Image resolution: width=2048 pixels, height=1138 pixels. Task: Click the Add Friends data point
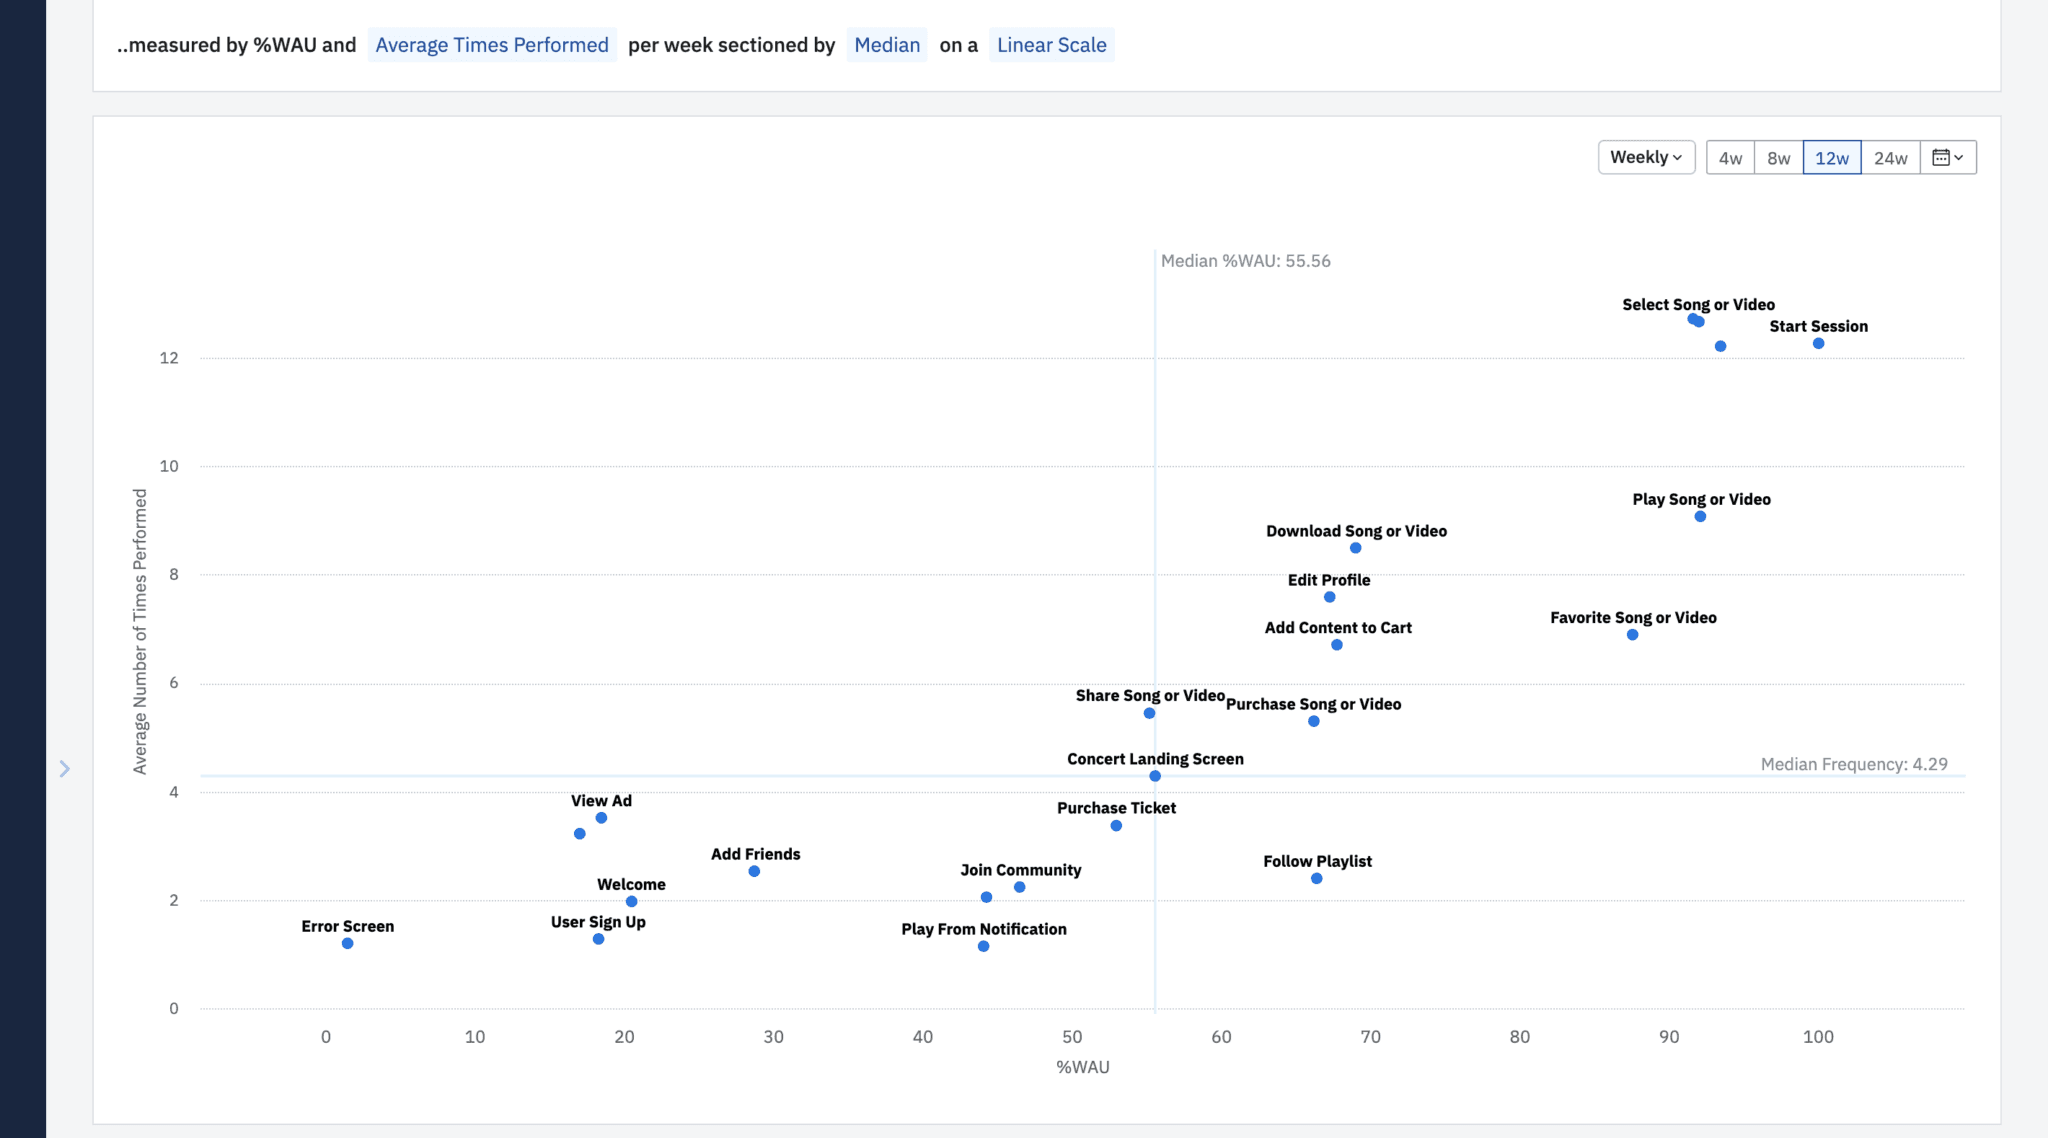tap(755, 871)
